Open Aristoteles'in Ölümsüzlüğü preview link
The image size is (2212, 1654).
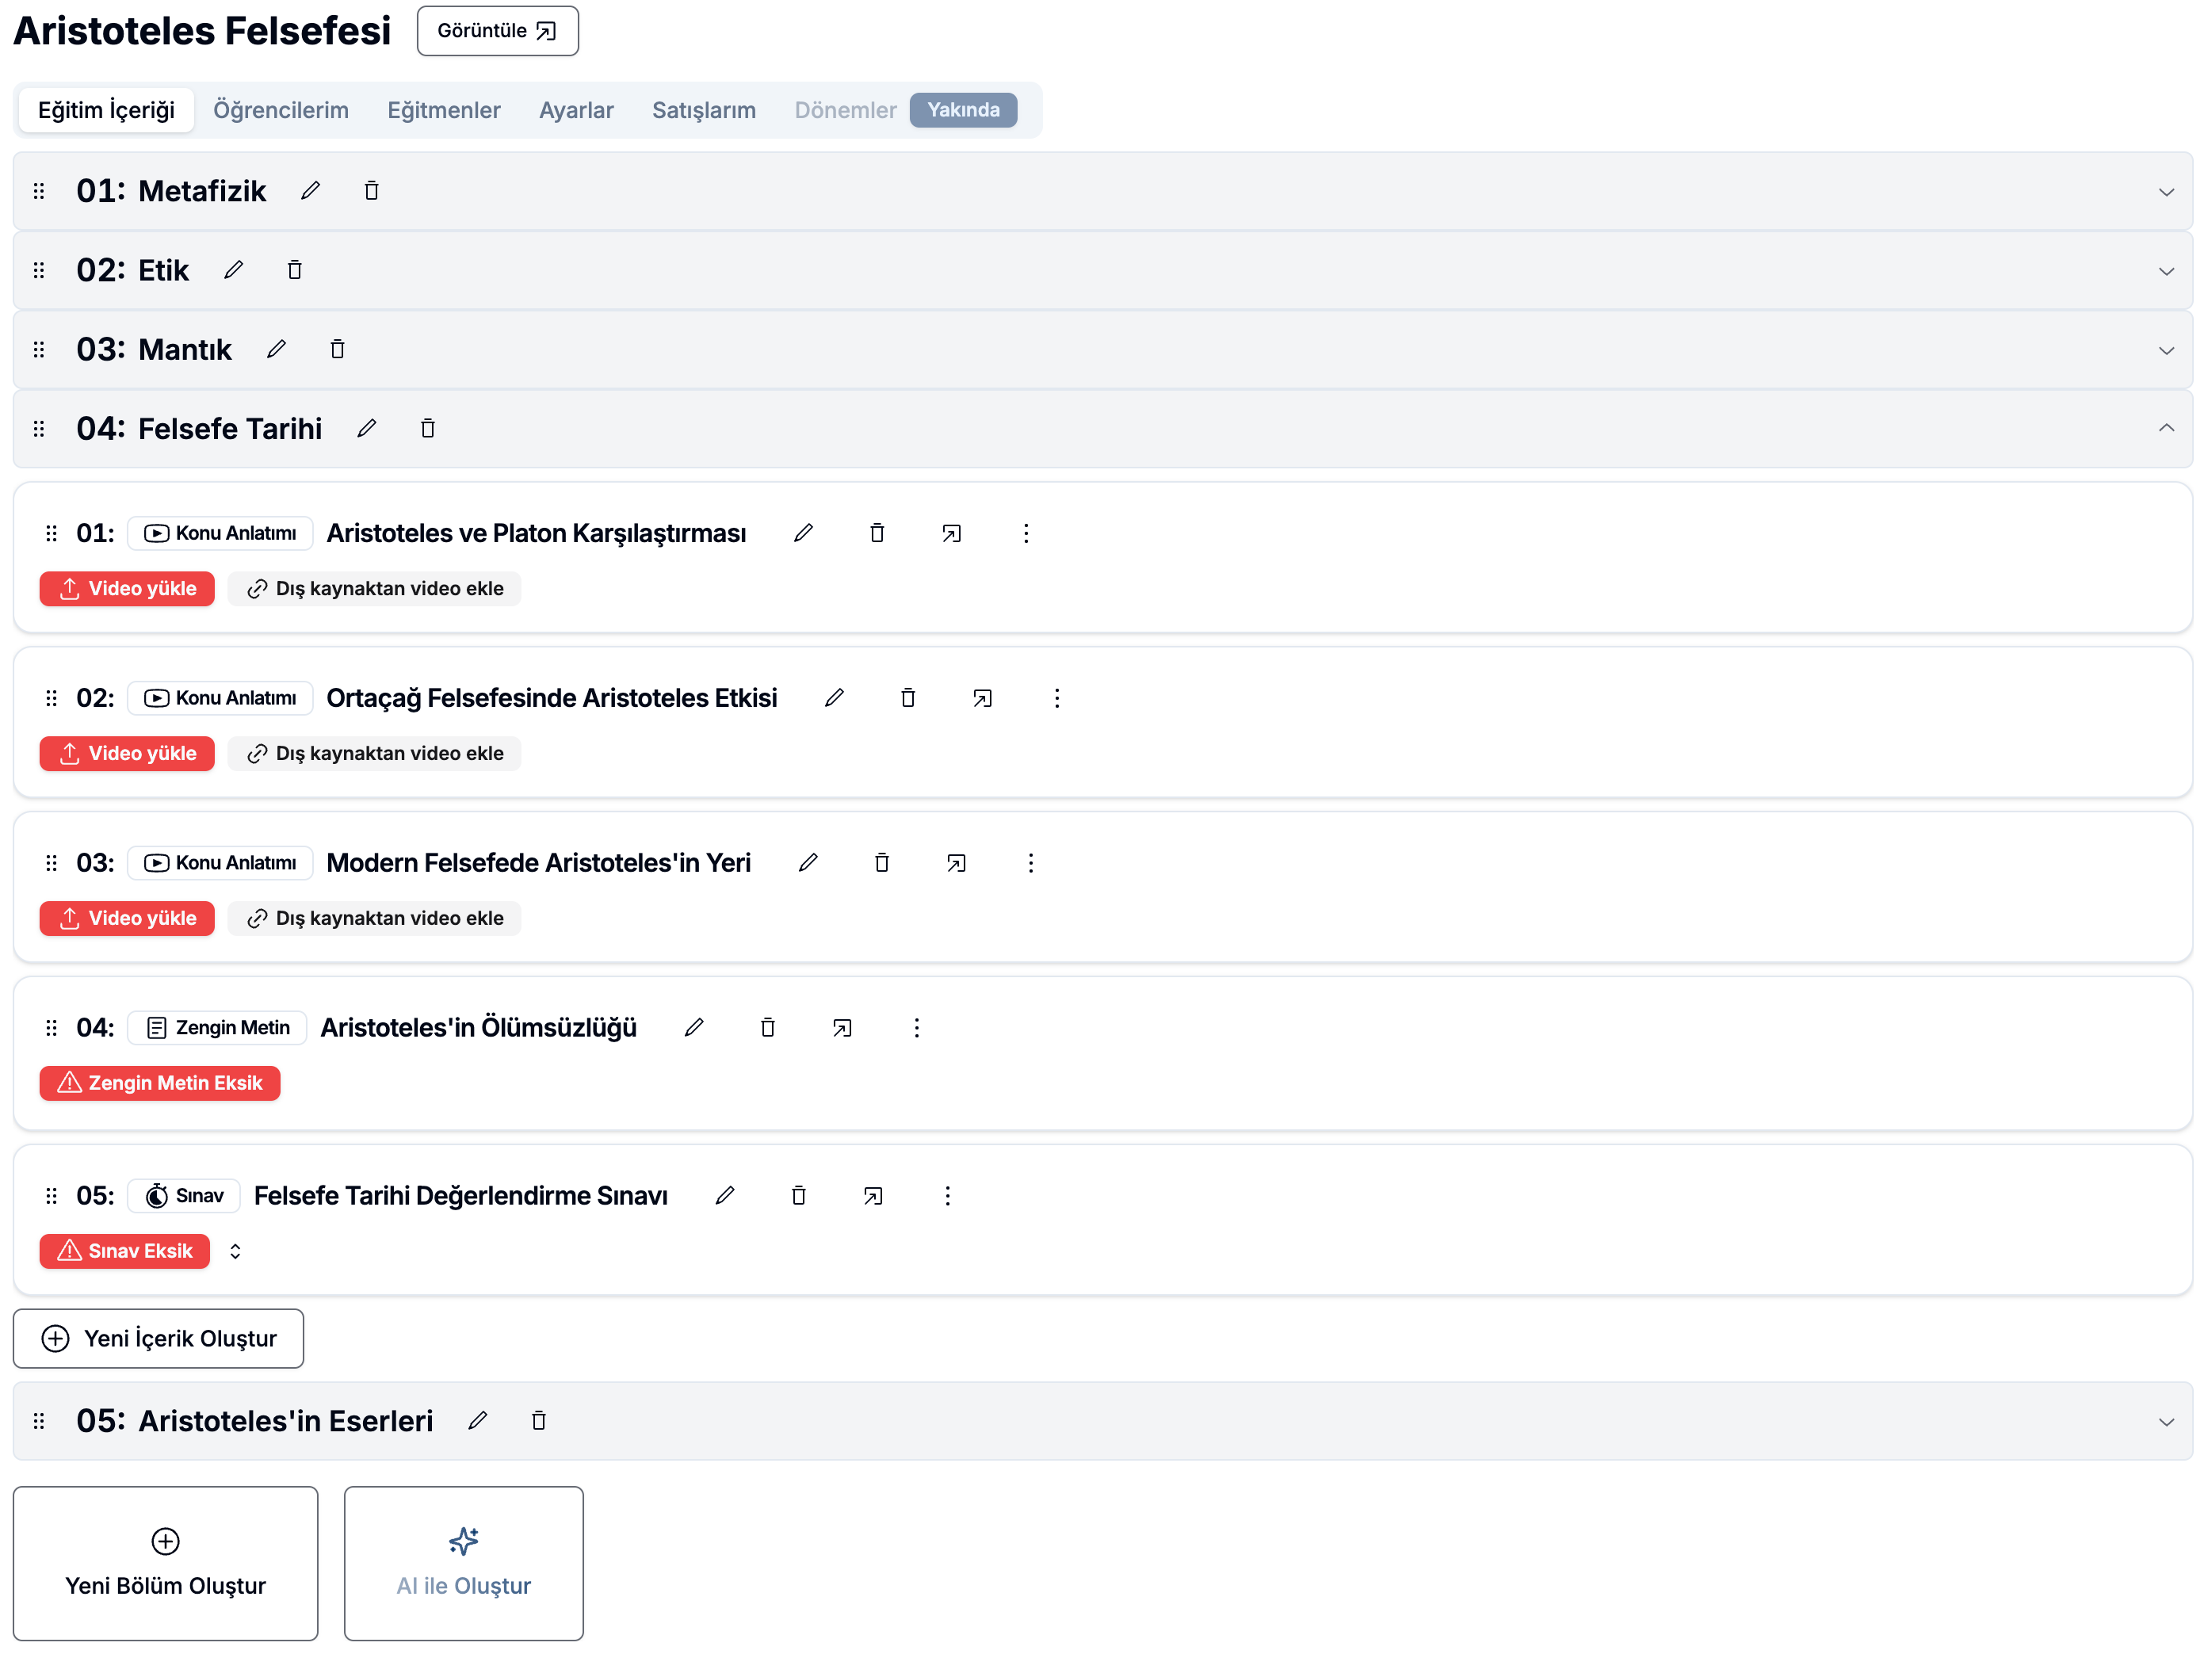click(x=842, y=1028)
